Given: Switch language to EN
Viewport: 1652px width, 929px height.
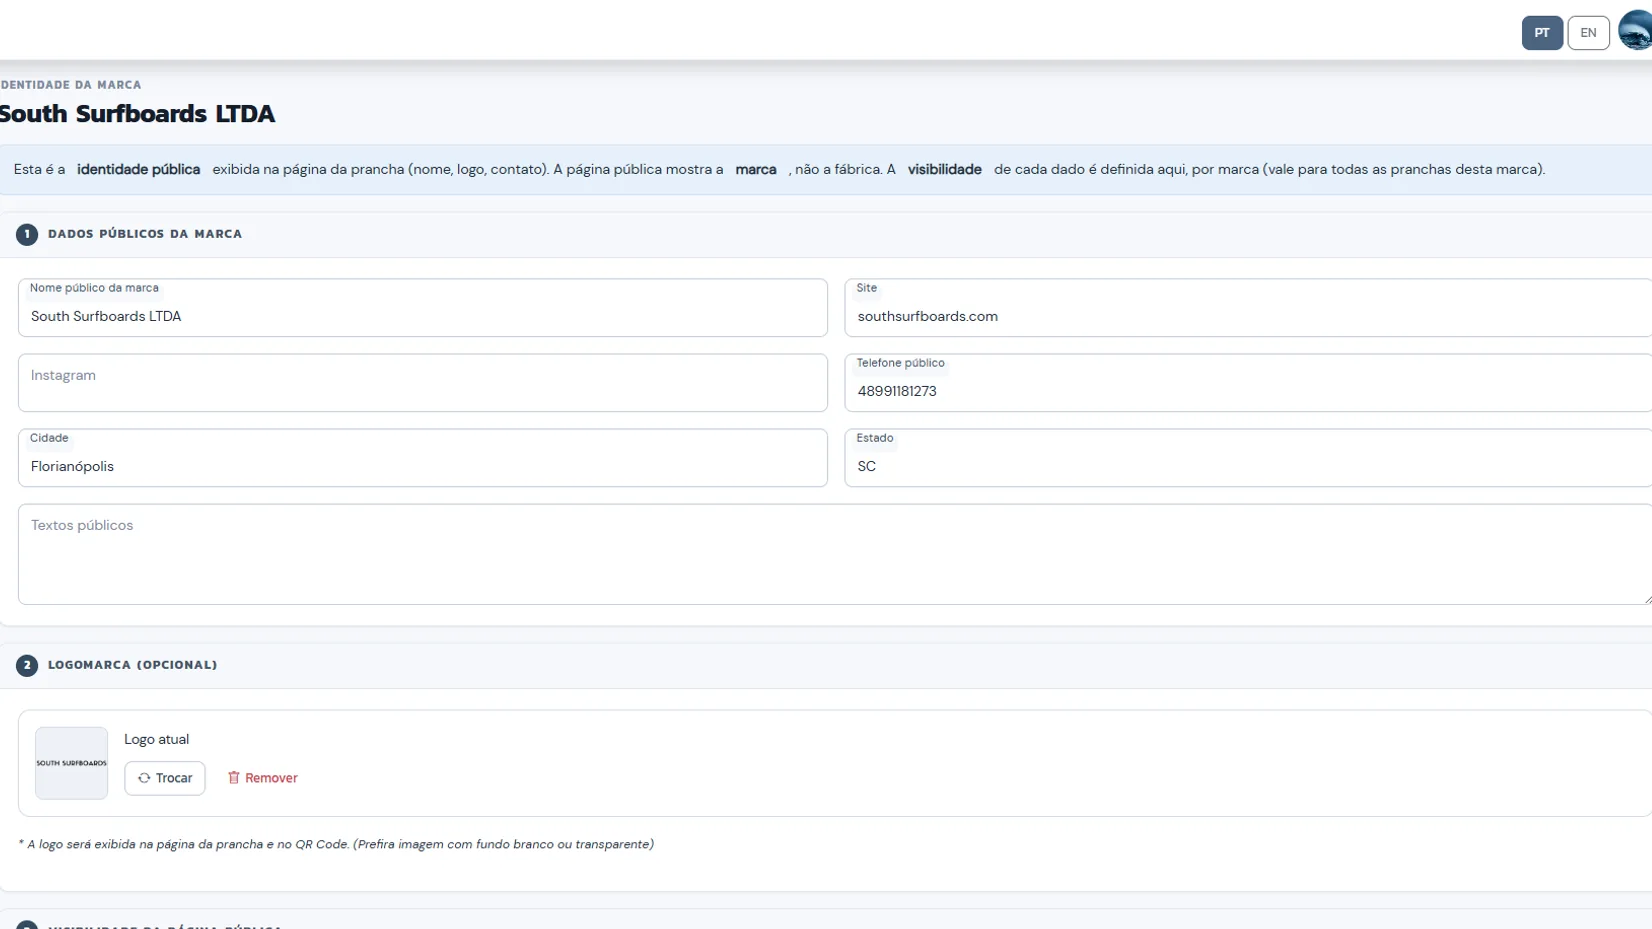Looking at the screenshot, I should point(1588,33).
